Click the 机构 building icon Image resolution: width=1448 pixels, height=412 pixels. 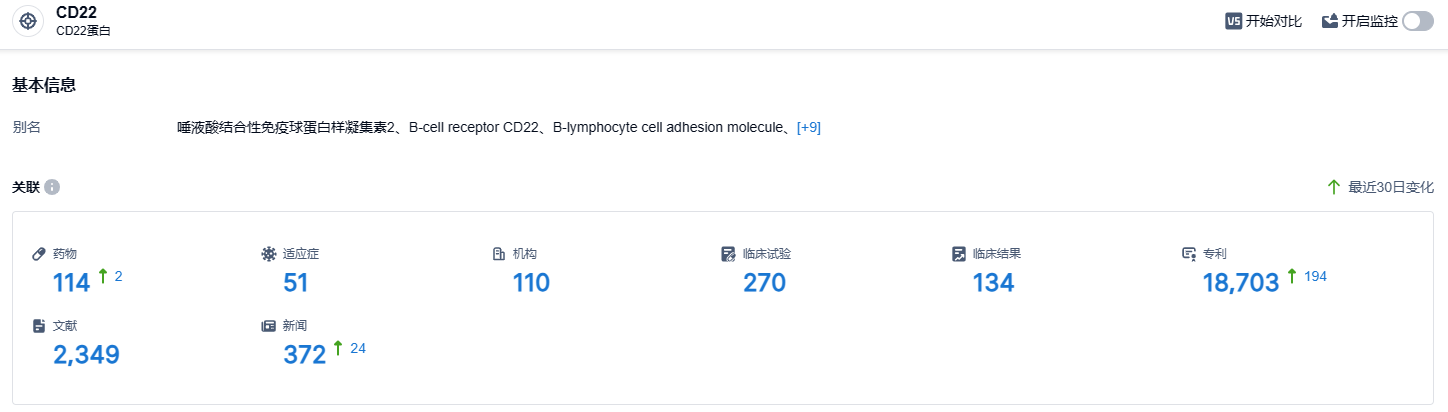[x=498, y=254]
